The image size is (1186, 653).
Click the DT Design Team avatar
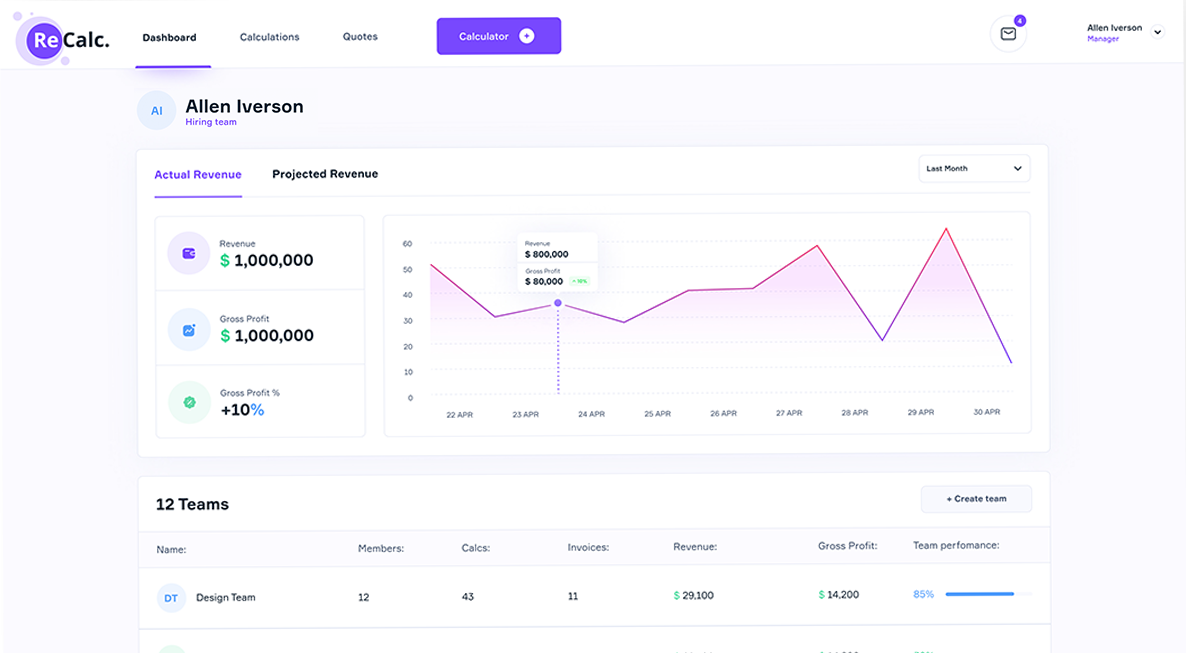(171, 598)
